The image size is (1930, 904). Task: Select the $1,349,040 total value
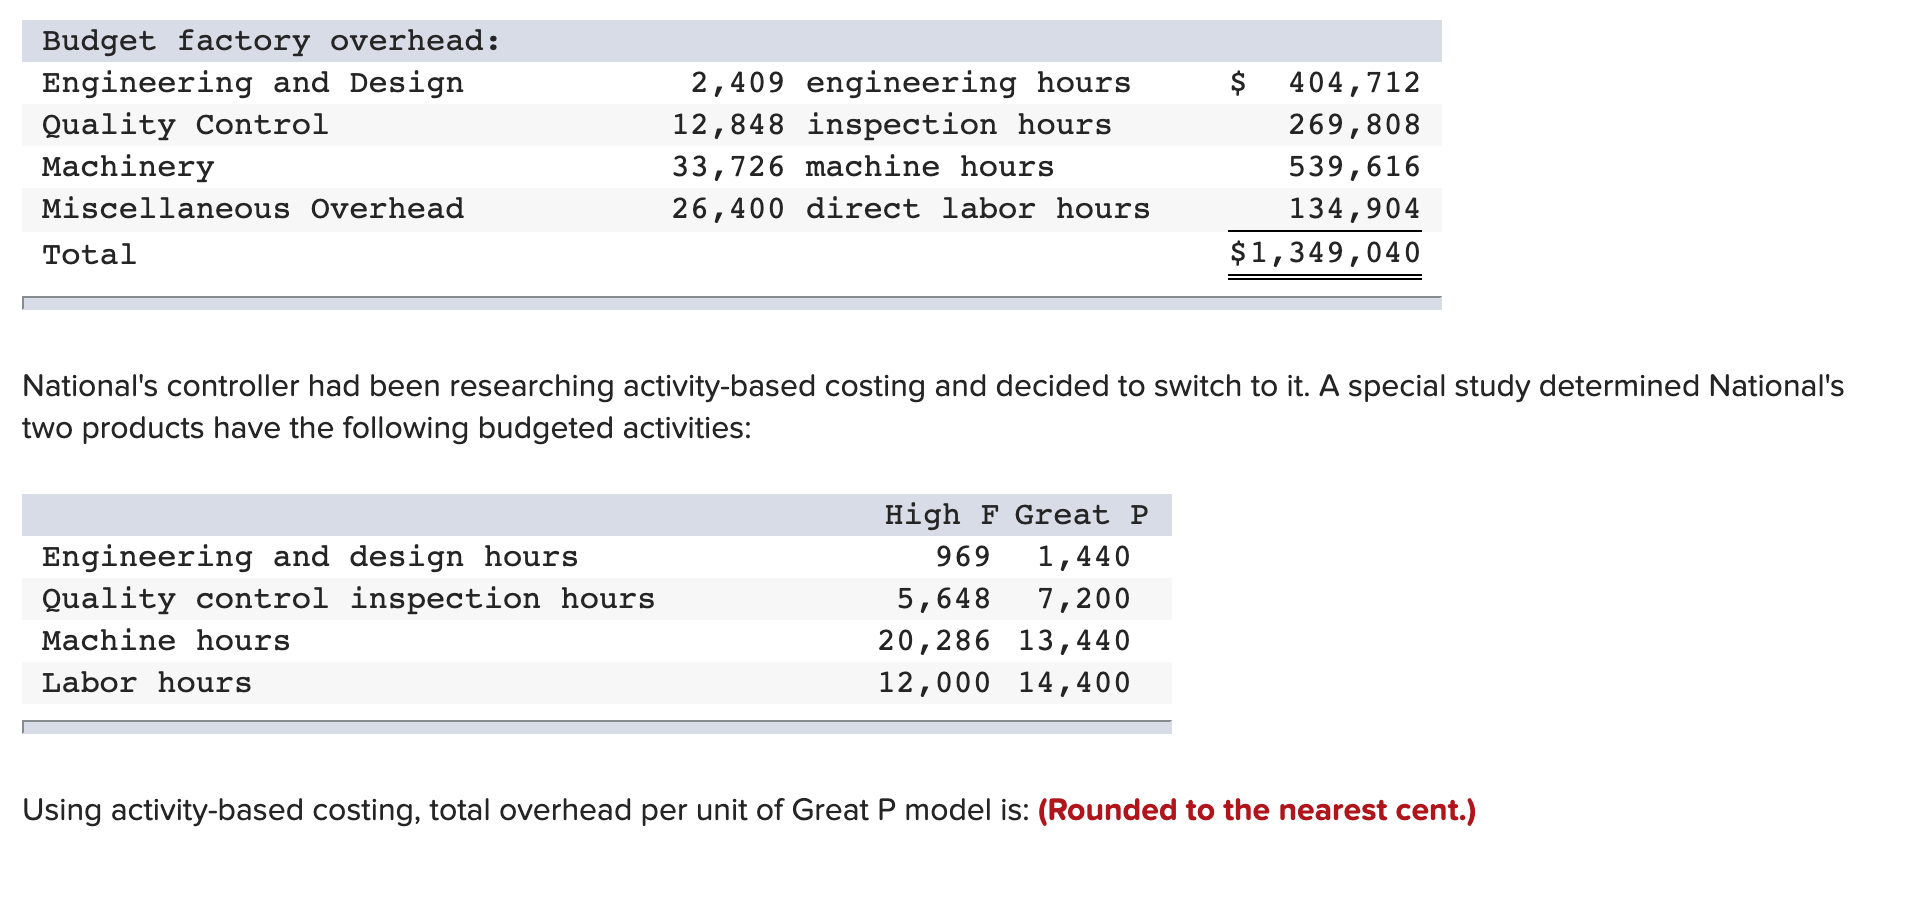click(1325, 253)
